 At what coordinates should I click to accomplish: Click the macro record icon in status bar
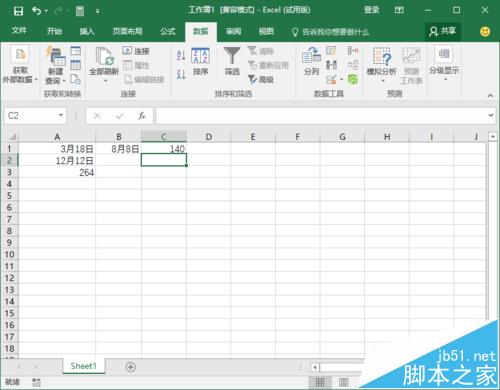(x=36, y=382)
